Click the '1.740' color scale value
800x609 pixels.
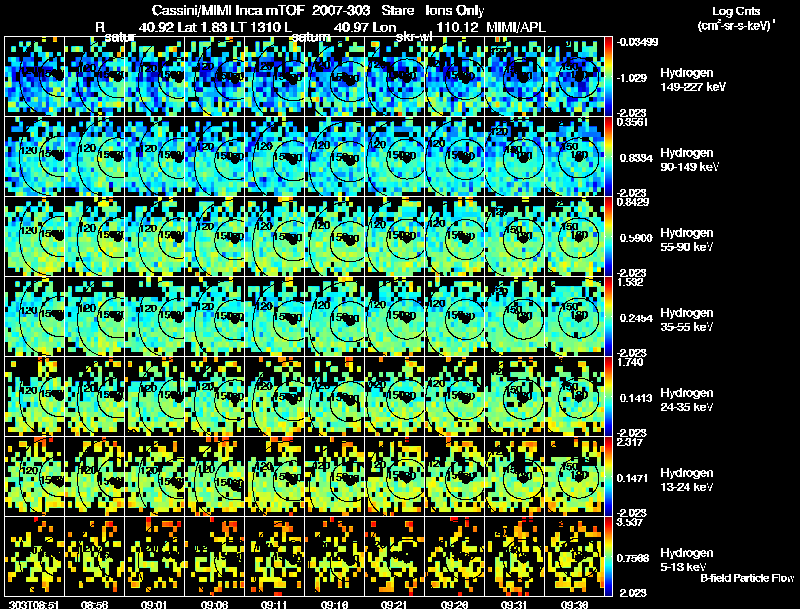click(630, 362)
